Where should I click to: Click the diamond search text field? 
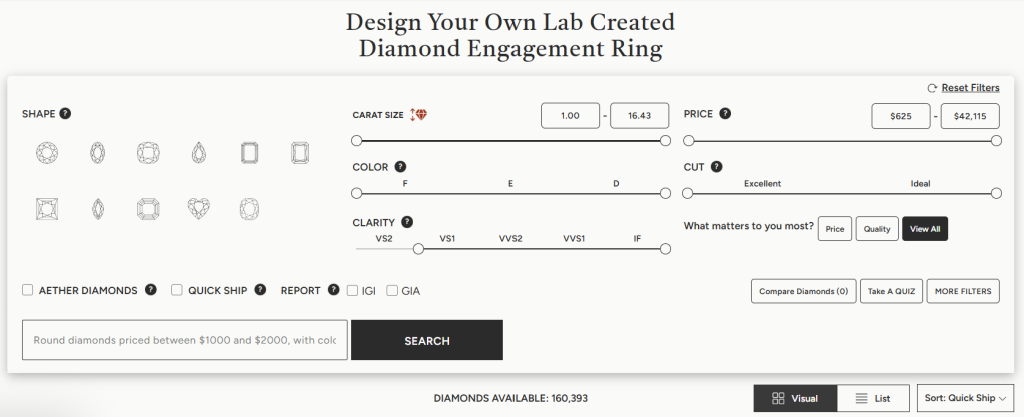[x=185, y=340]
